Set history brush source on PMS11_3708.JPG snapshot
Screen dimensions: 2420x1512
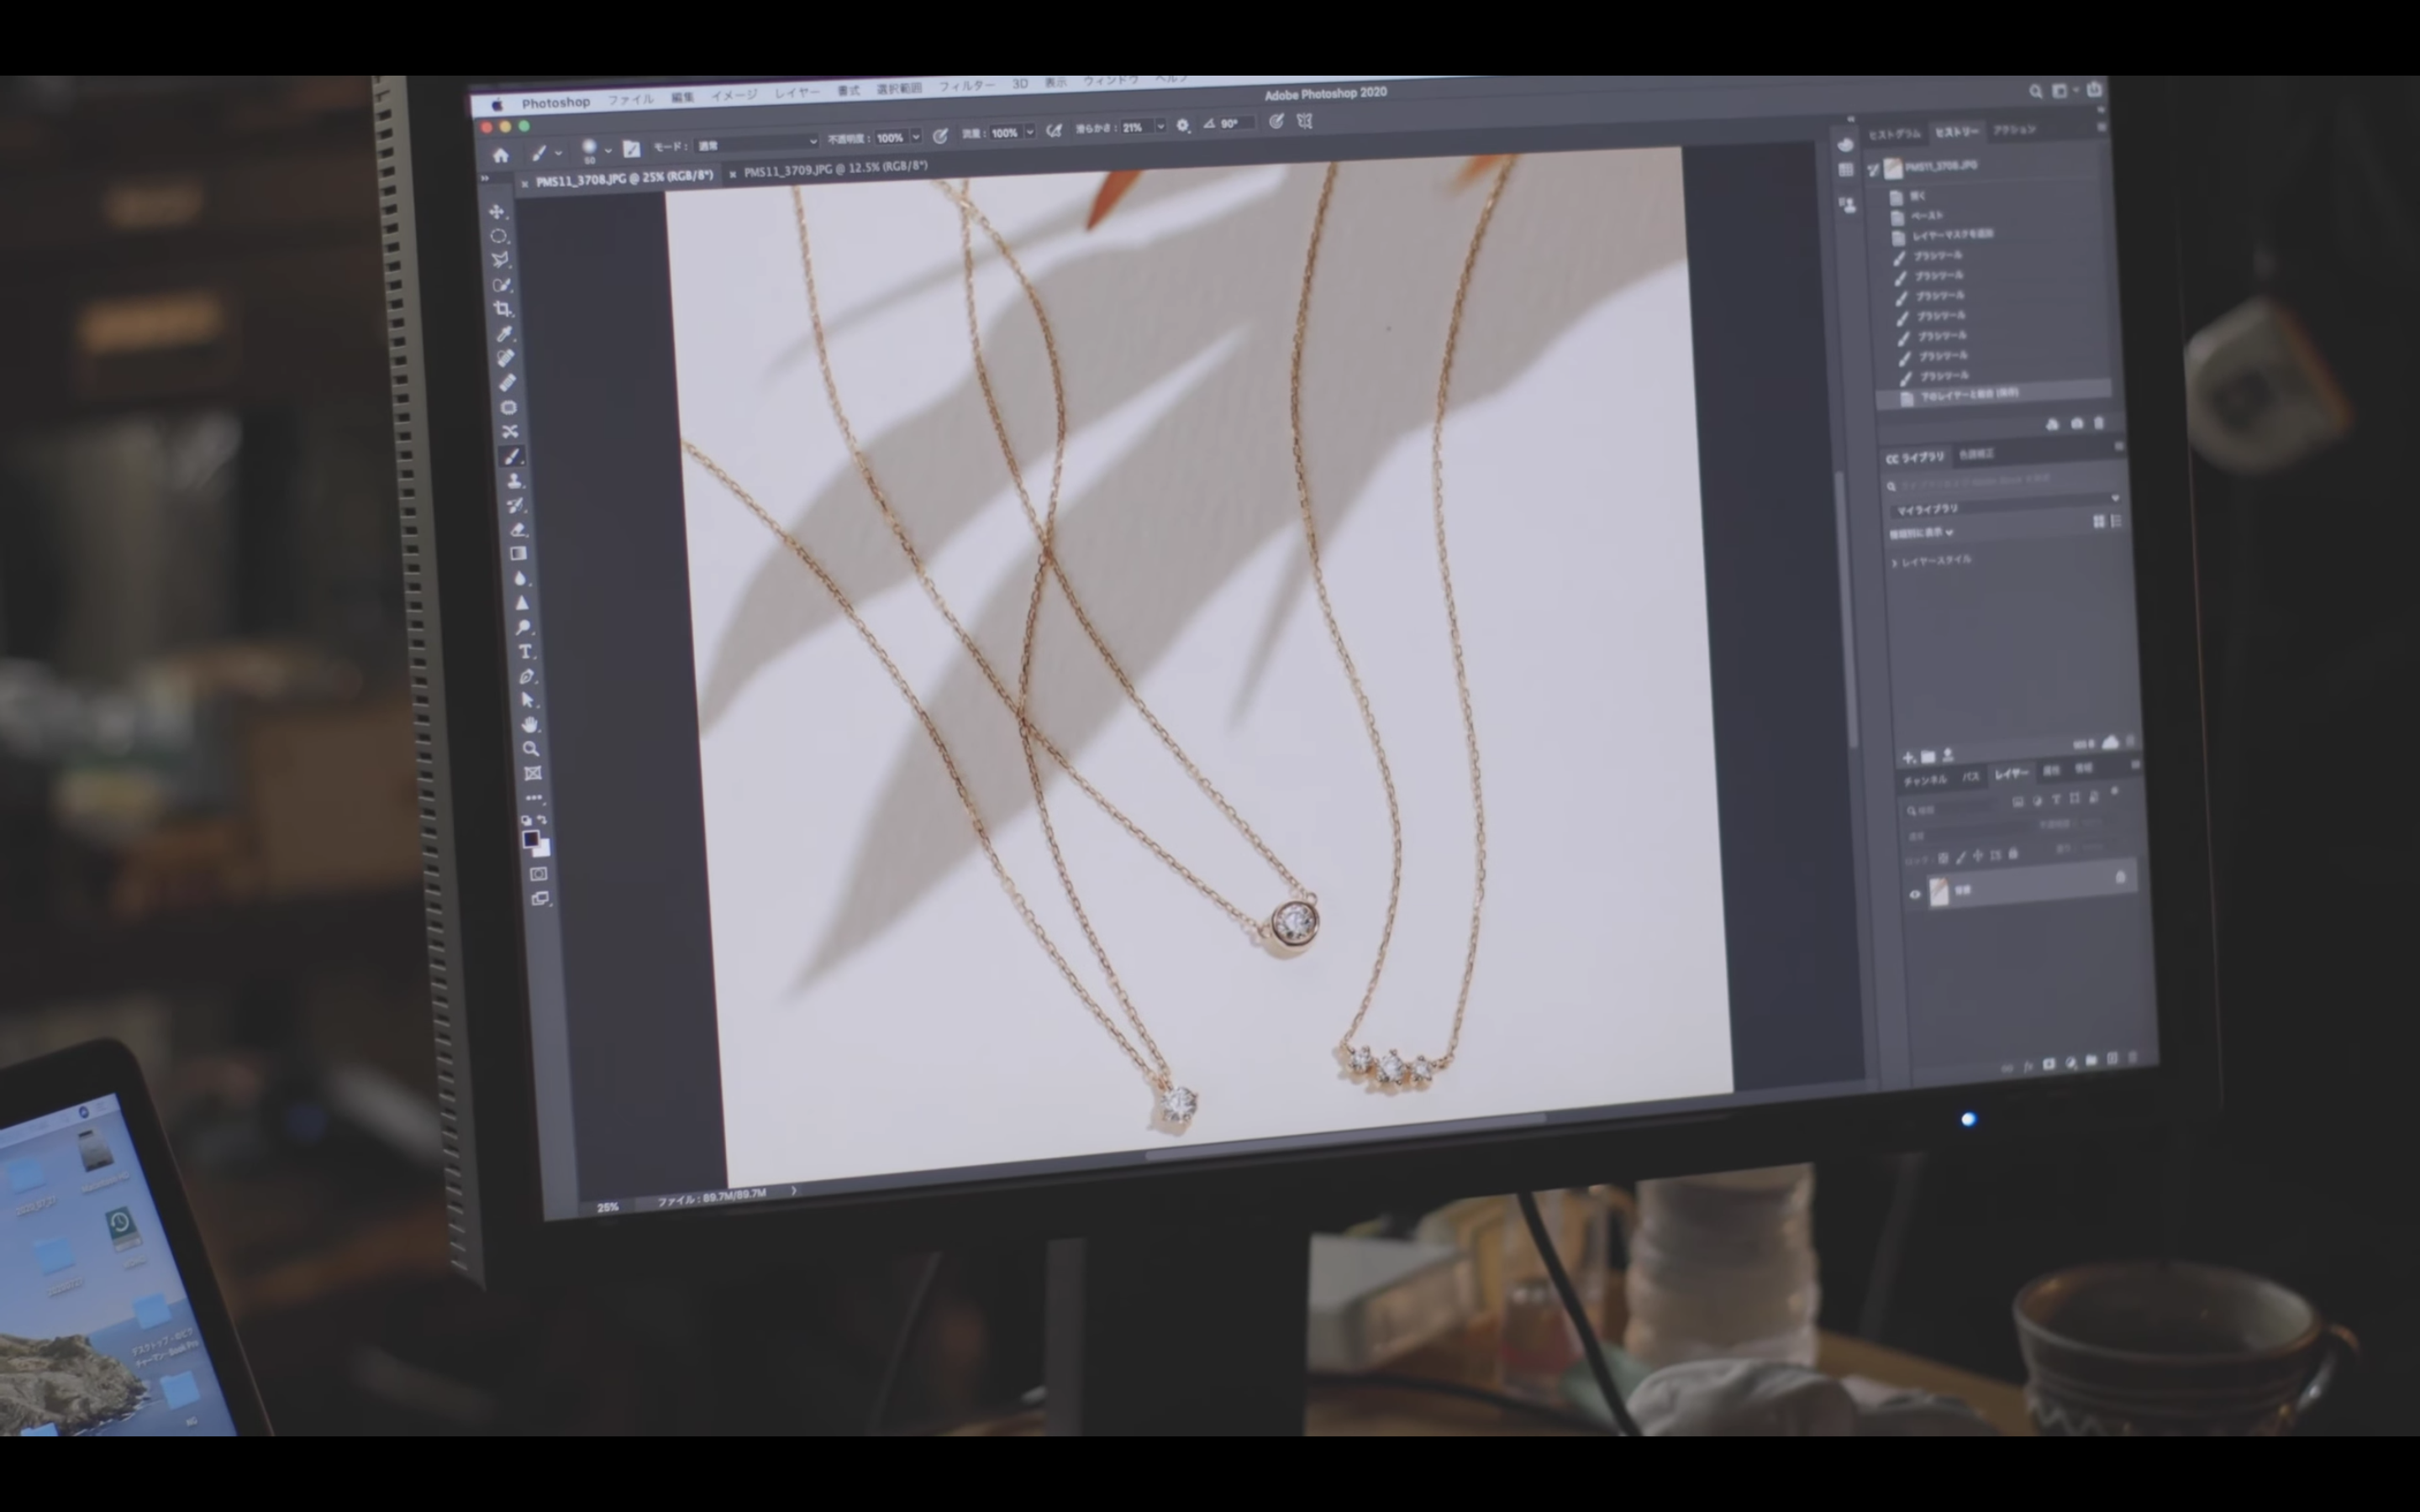(x=1873, y=170)
